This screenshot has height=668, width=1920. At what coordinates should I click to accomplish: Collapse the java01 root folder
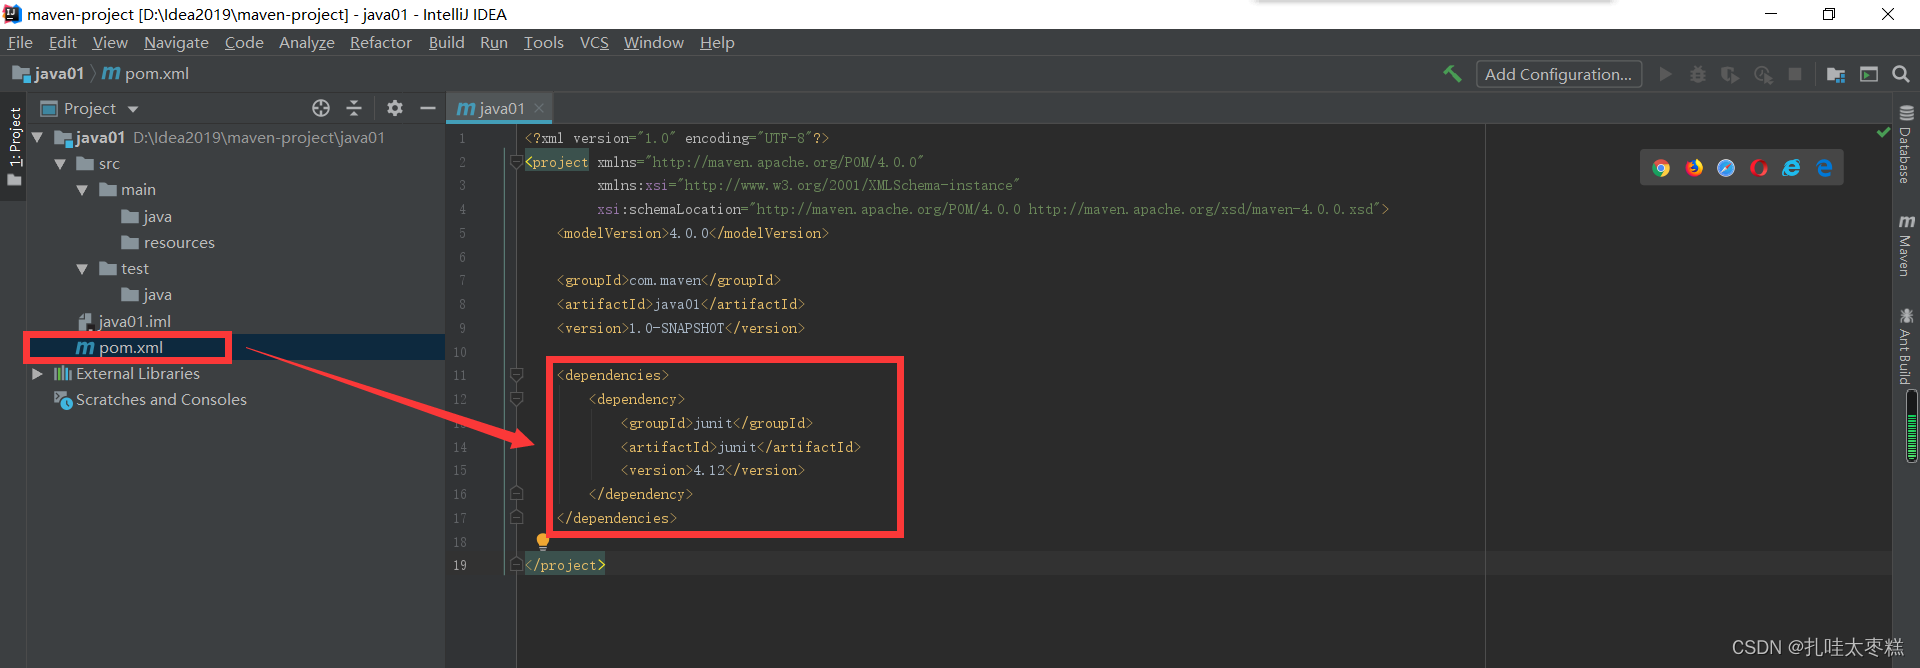coord(37,137)
